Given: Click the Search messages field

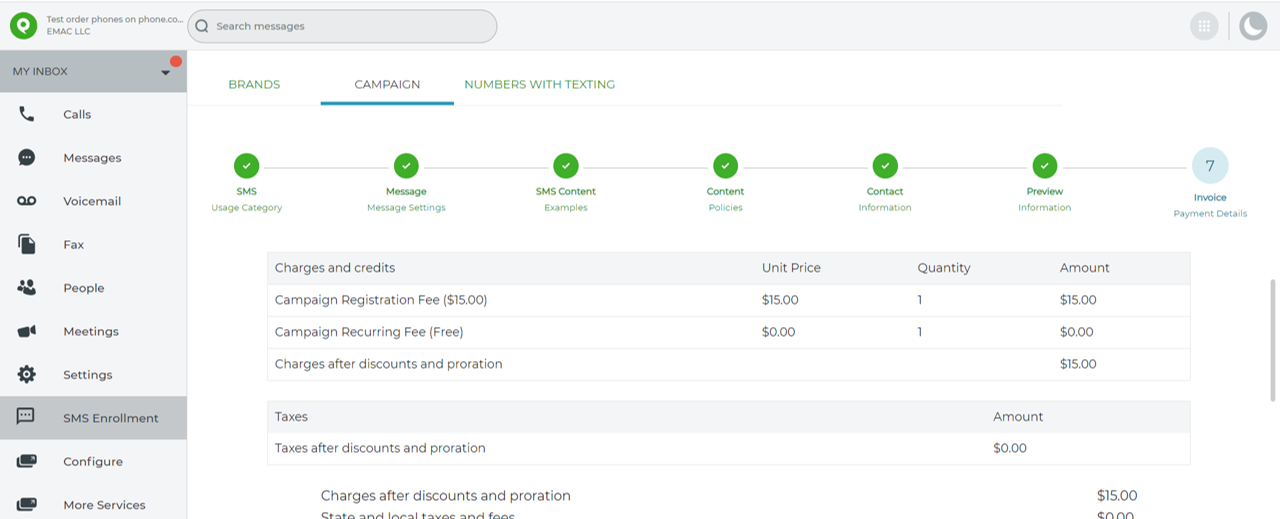Looking at the screenshot, I should coord(342,26).
